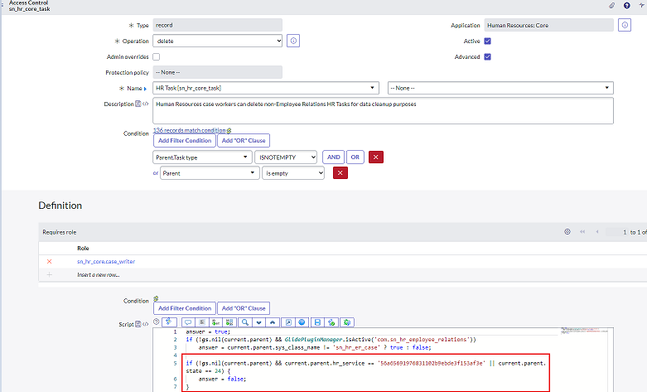The height and width of the screenshot is (392, 647).
Task: Open the ISNOTEMPTY operator dropdown
Action: pos(286,157)
